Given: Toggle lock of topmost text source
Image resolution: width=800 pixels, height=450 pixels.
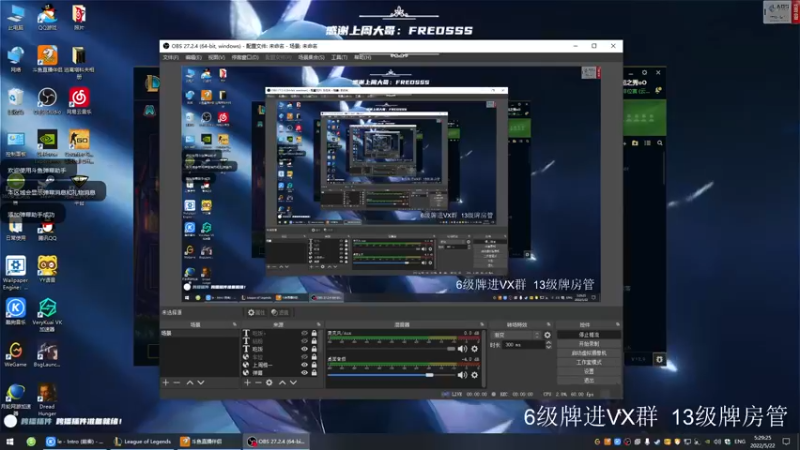Looking at the screenshot, I should click(314, 333).
